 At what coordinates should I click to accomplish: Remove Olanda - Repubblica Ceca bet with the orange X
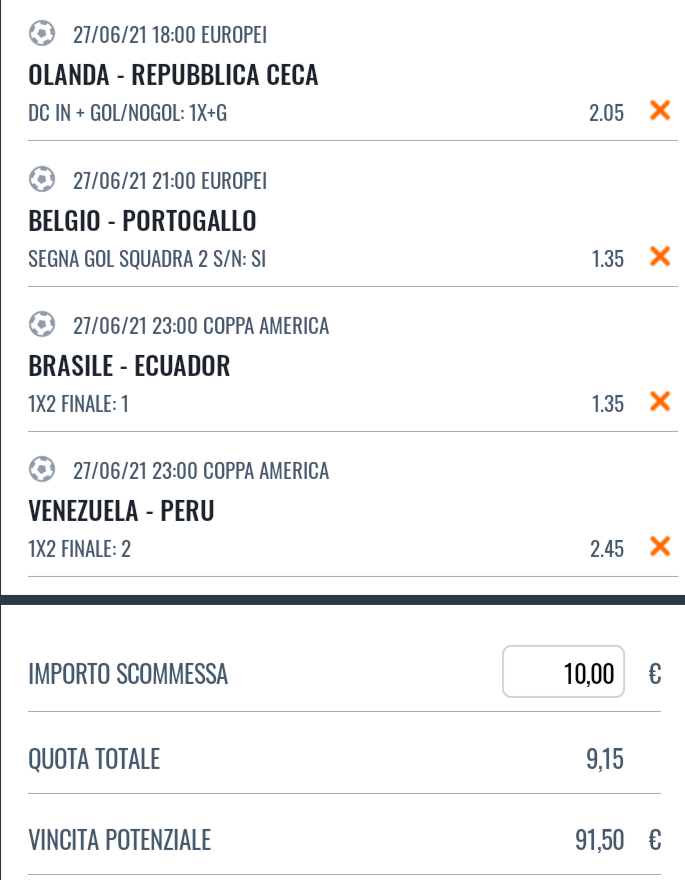pos(660,111)
